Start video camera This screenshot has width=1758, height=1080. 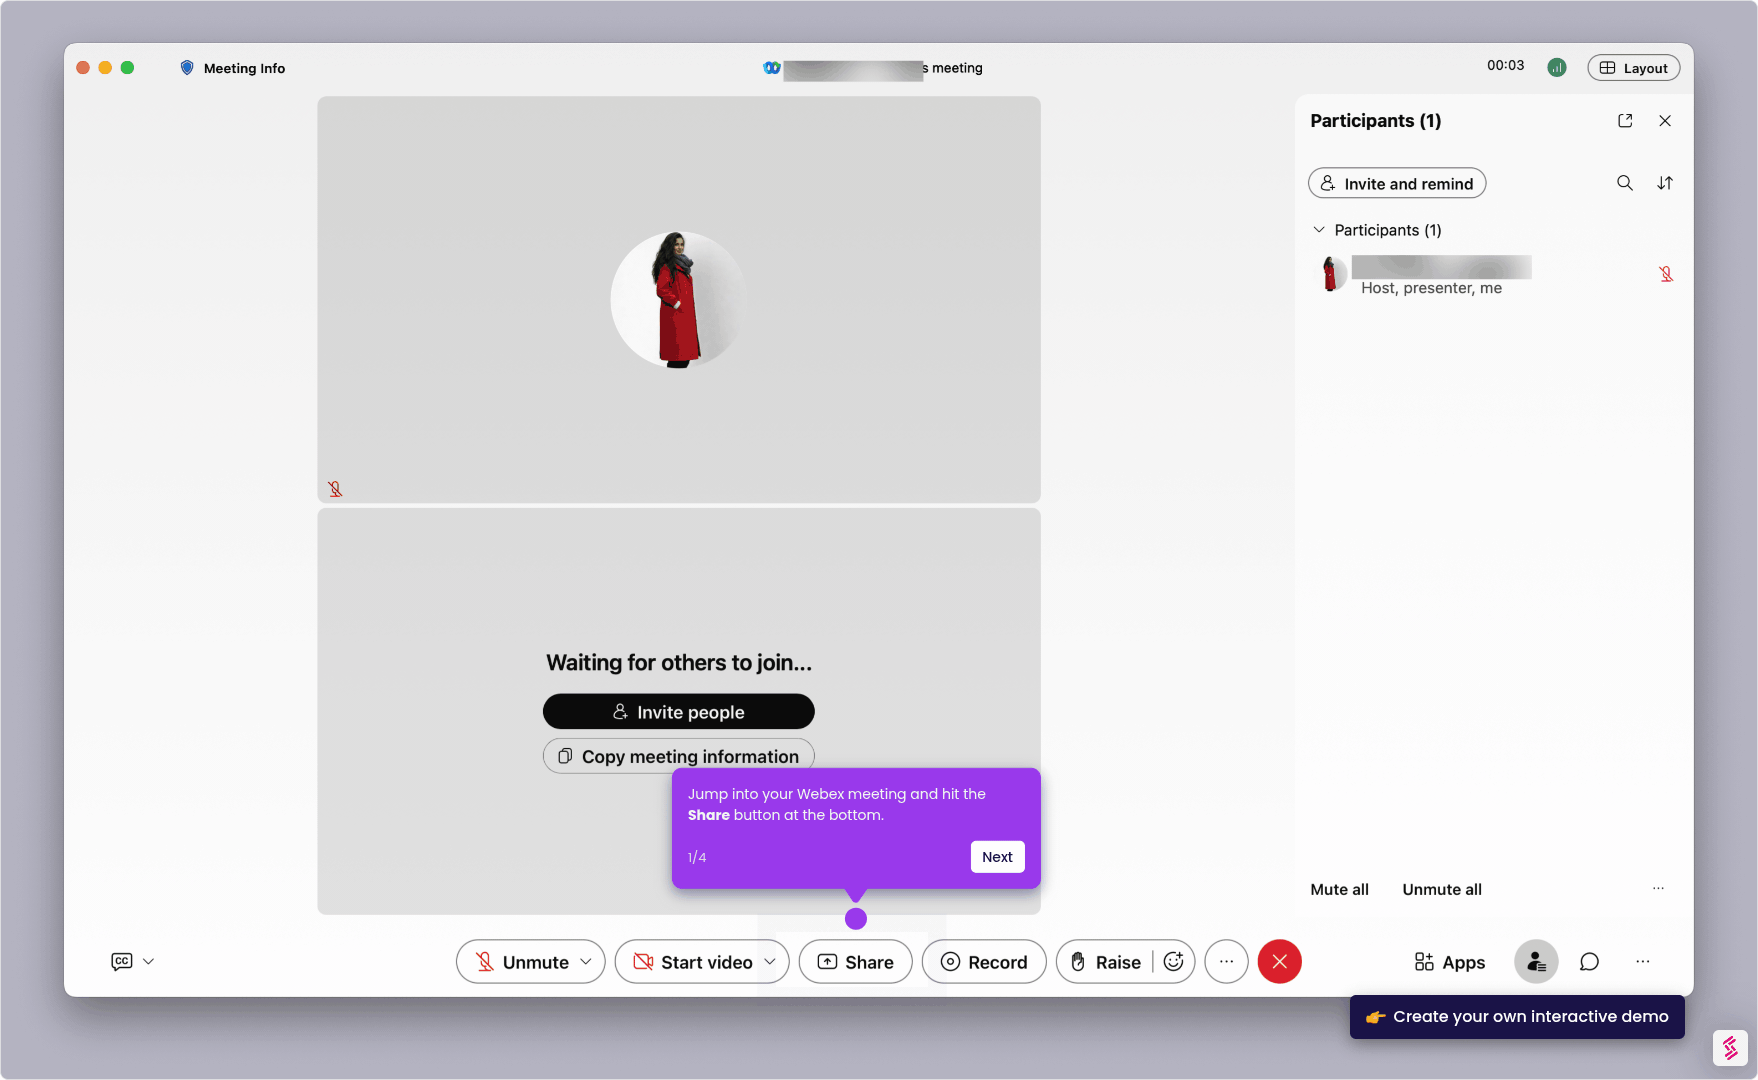(692, 962)
